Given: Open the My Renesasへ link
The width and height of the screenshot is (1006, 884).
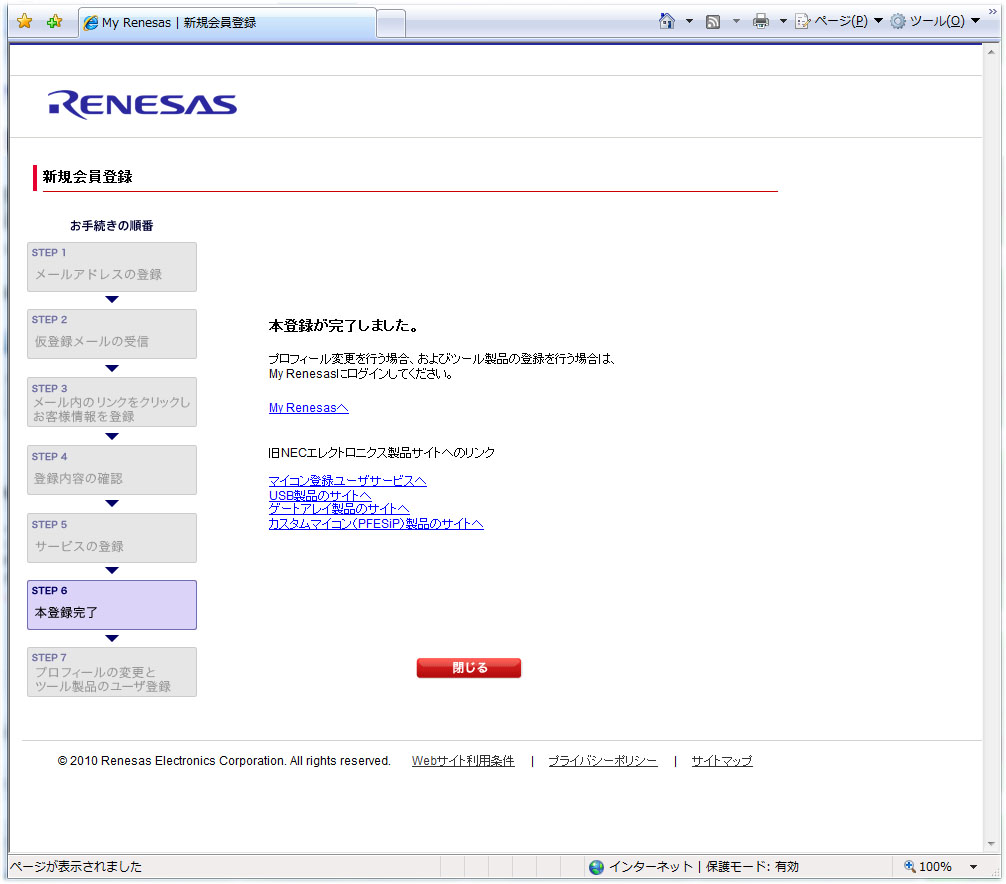Looking at the screenshot, I should (x=308, y=408).
